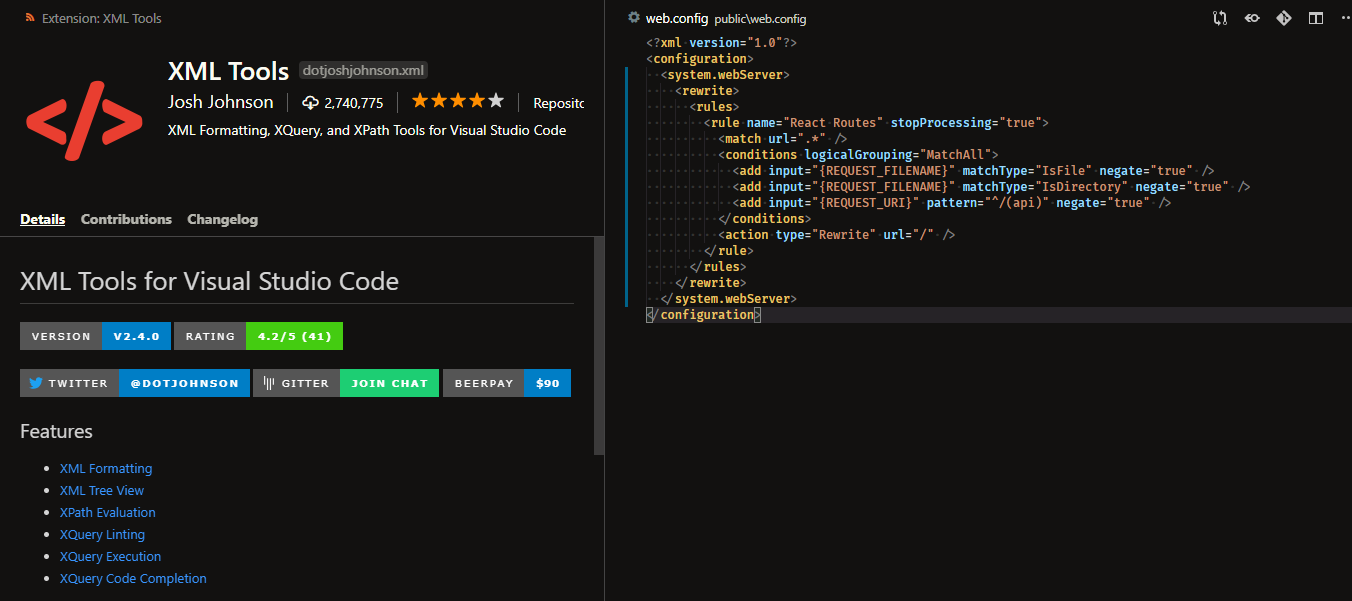Click the extension description text
1352x601 pixels.
point(367,130)
